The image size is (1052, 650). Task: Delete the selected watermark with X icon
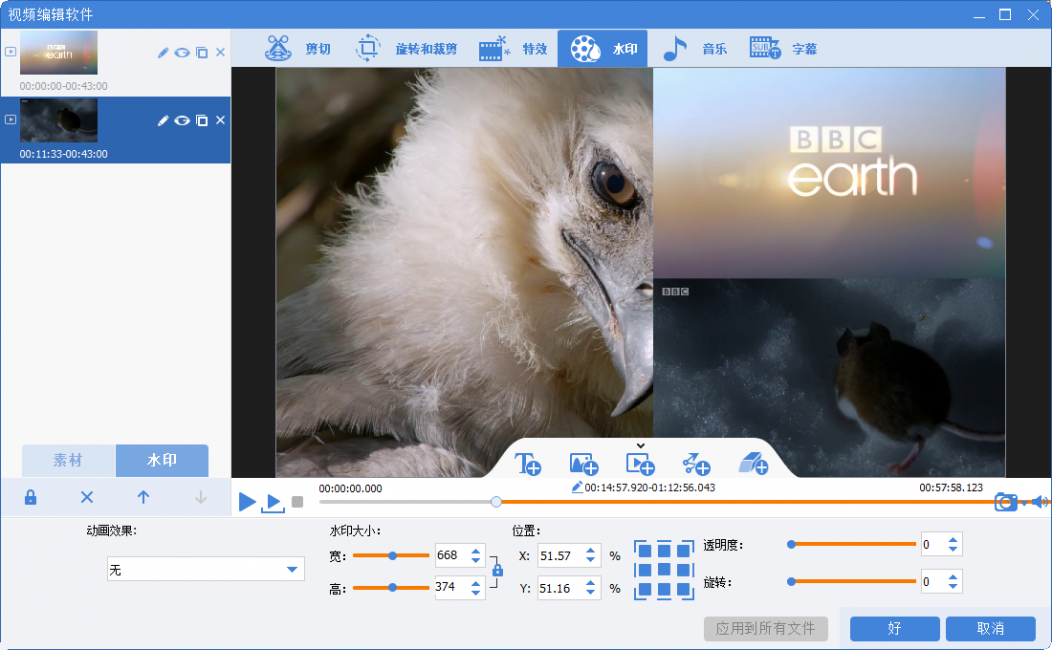click(87, 498)
